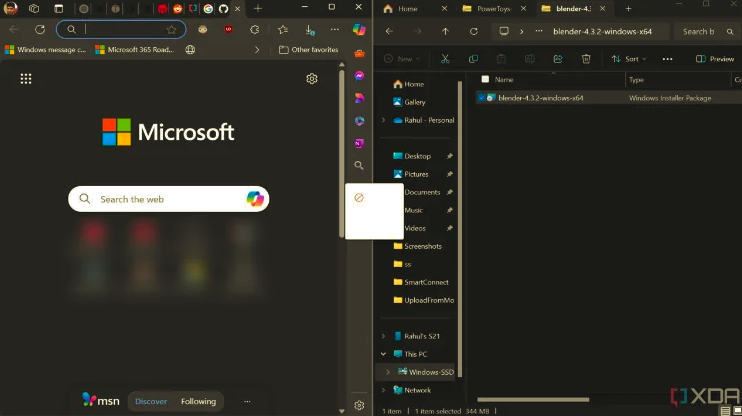Viewport: 742px width, 416px height.
Task: Cut the selected file
Action: click(x=445, y=59)
